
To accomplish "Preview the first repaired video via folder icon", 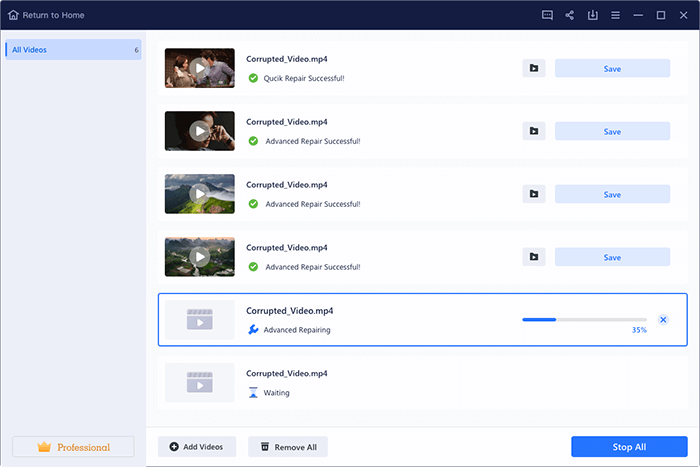I will pos(534,68).
